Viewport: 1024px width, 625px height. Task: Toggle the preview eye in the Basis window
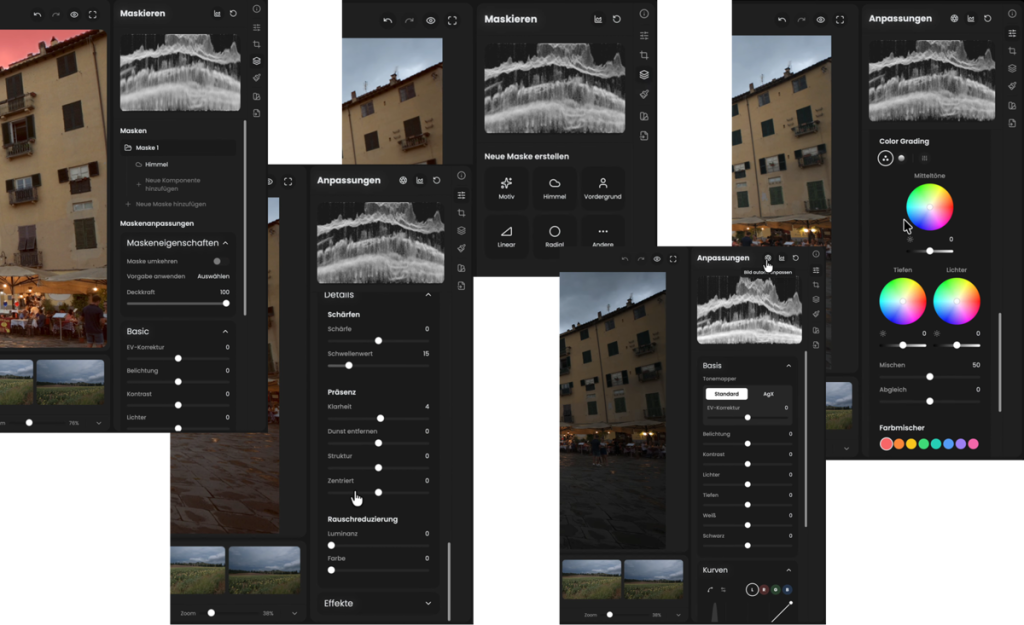click(x=657, y=259)
